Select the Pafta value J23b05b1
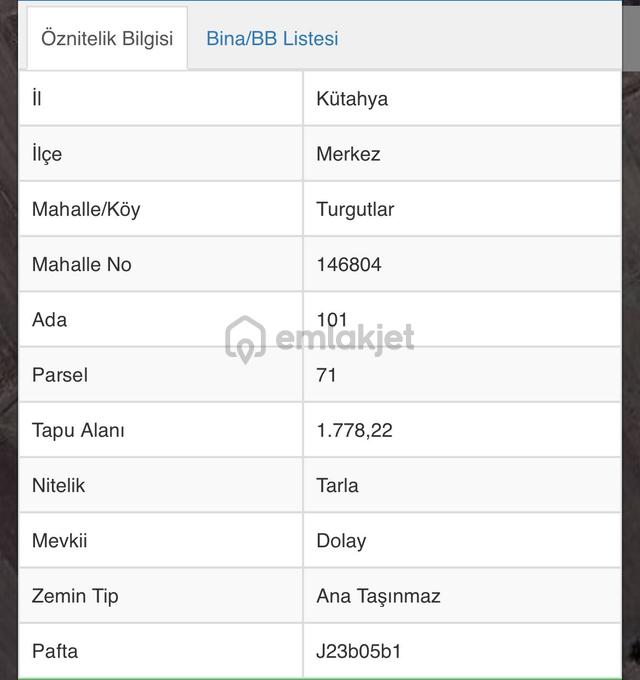Screen dimensions: 640x680 pos(359,651)
